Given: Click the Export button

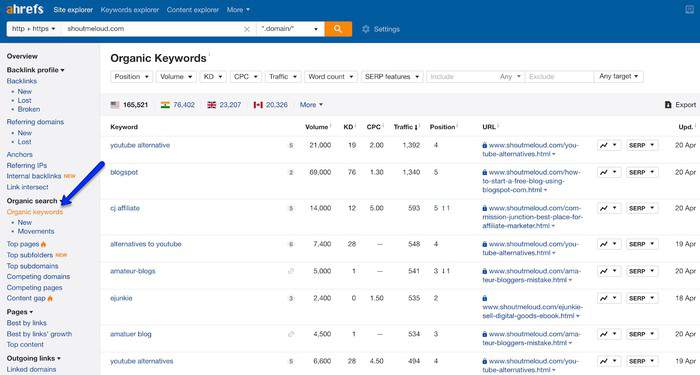Looking at the screenshot, I should pyautogui.click(x=680, y=104).
